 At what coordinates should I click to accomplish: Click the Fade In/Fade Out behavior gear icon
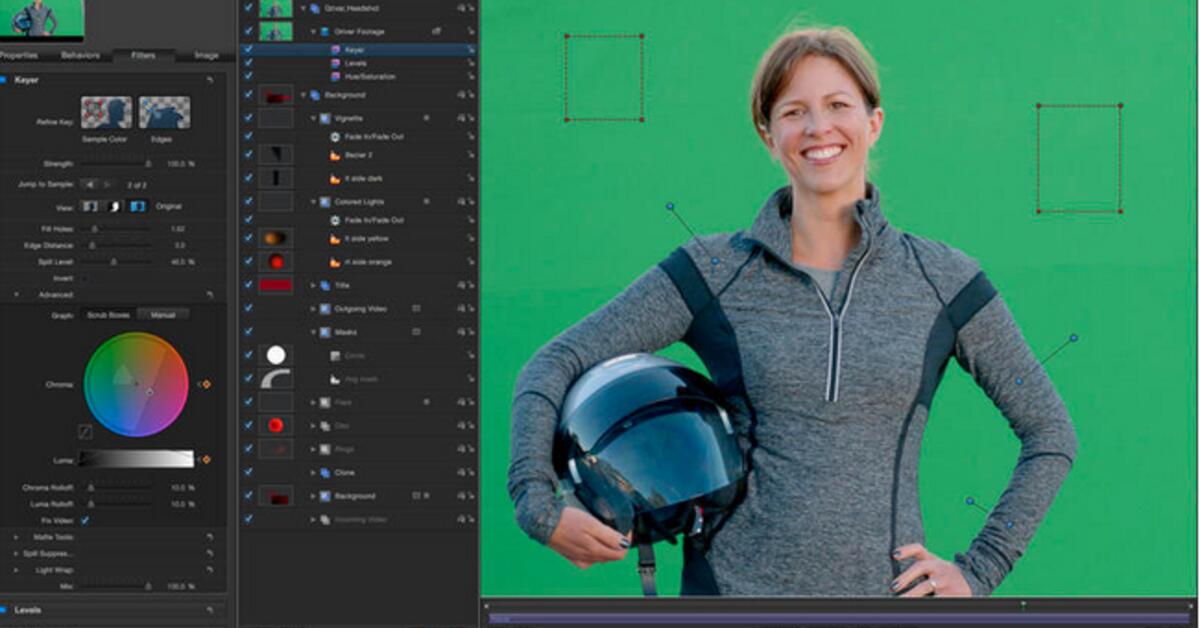335,136
